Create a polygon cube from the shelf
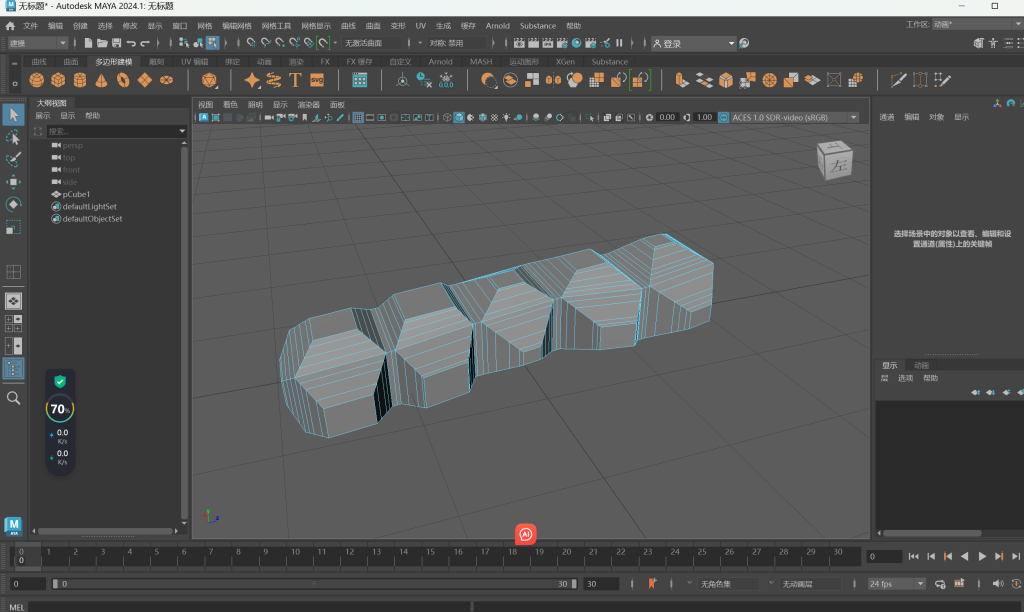1024x612 pixels. click(58, 80)
